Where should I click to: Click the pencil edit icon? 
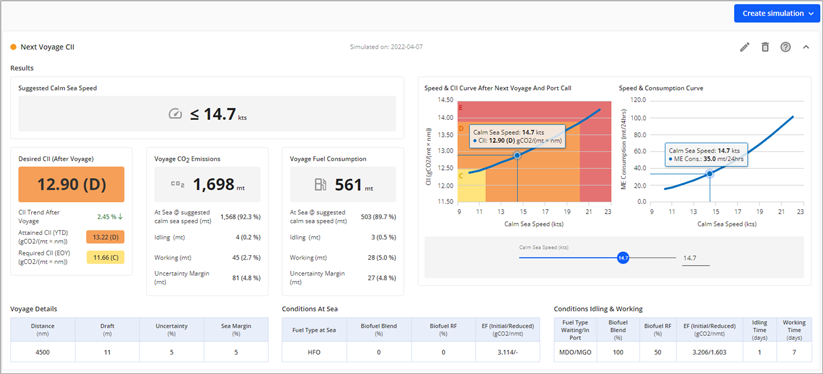pos(744,47)
